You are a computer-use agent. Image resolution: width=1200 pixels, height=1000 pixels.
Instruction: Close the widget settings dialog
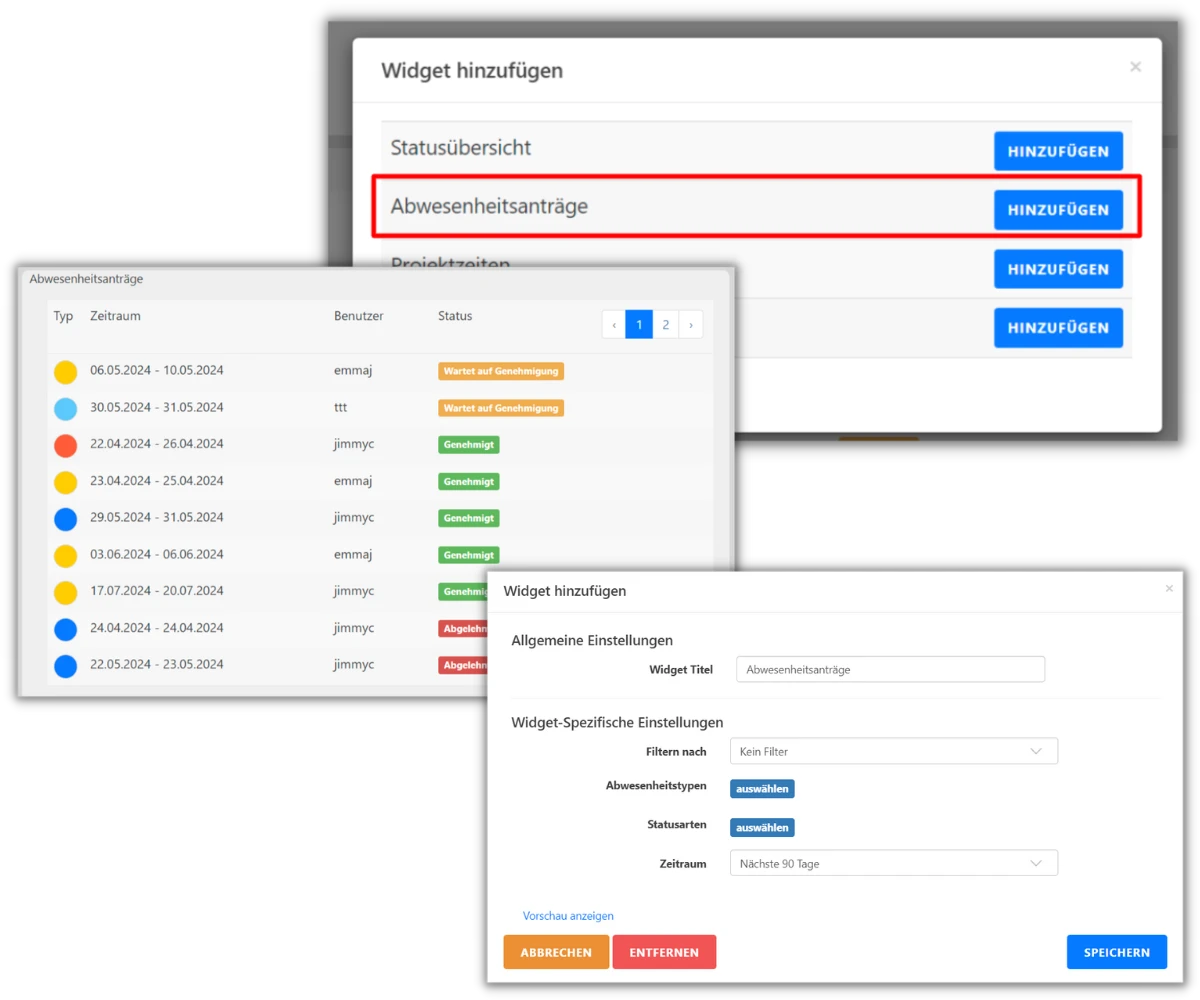pos(1168,589)
